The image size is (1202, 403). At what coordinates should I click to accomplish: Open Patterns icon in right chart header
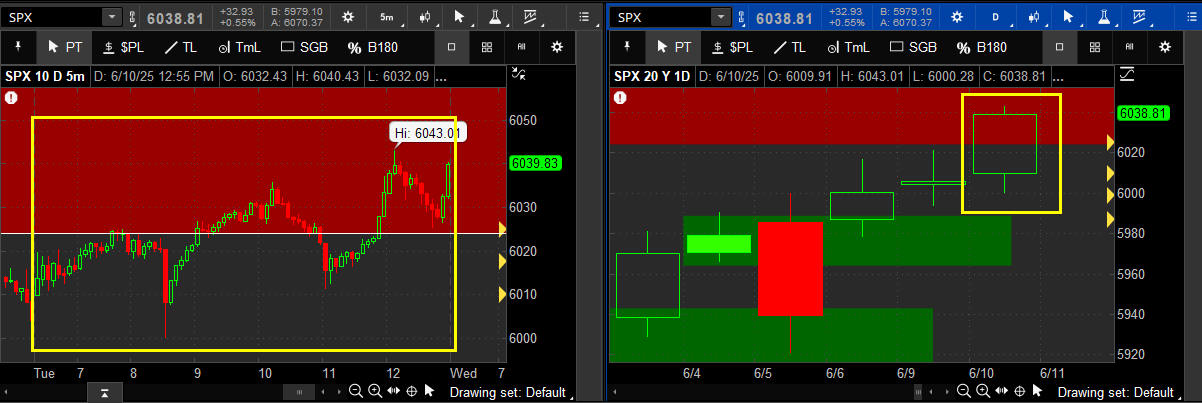(x=1138, y=17)
